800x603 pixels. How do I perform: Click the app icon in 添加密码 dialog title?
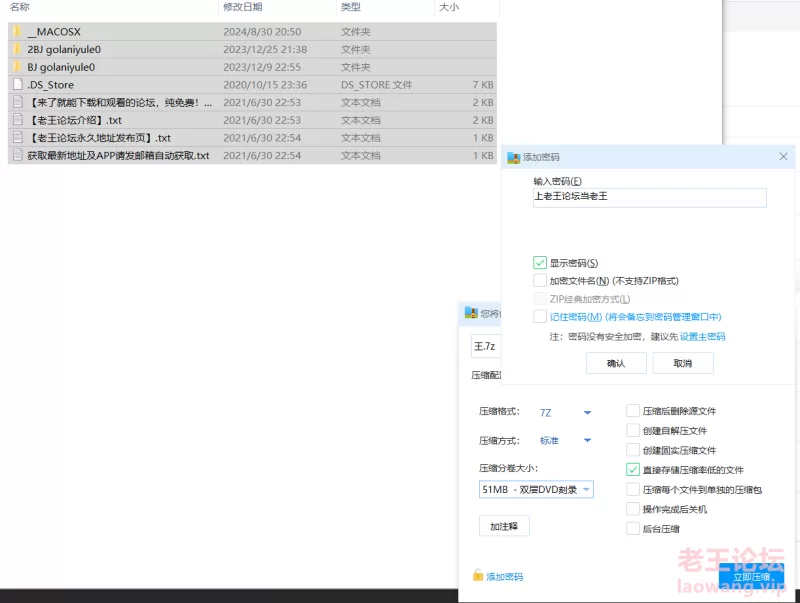(x=513, y=157)
